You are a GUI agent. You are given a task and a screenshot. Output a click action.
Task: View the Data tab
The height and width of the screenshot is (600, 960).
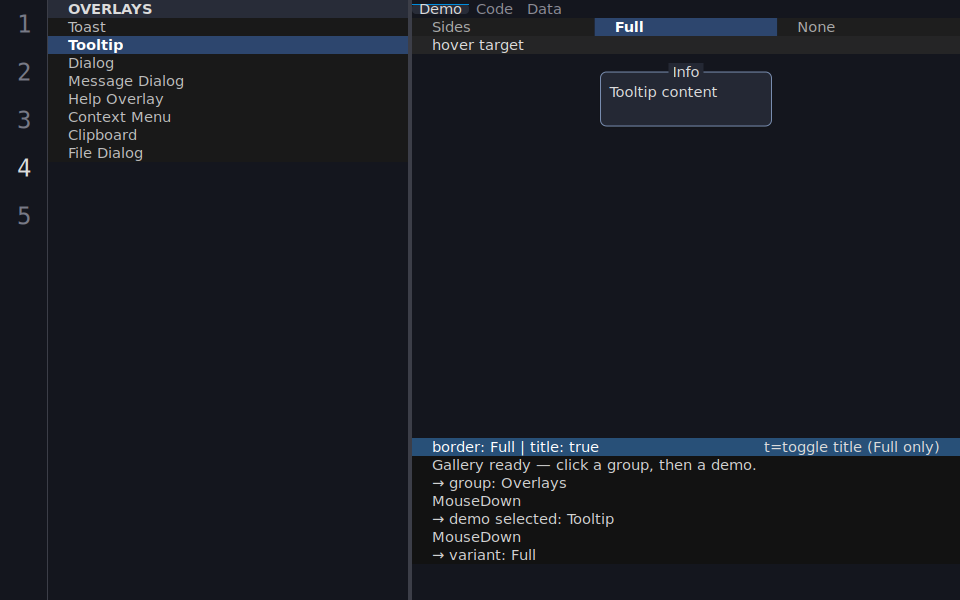click(544, 9)
